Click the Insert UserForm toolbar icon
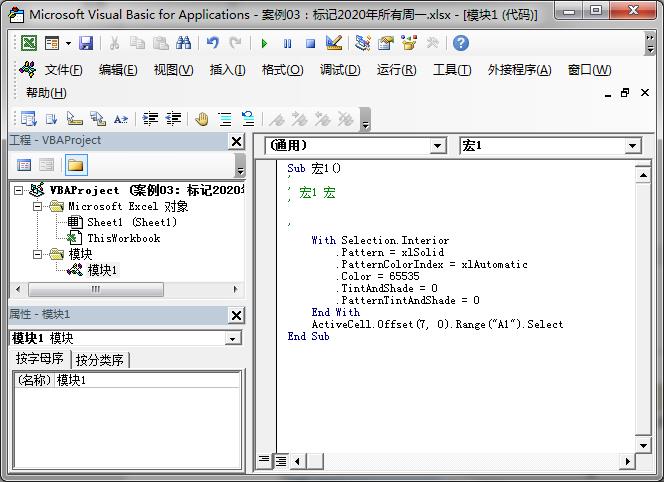 click(52, 43)
